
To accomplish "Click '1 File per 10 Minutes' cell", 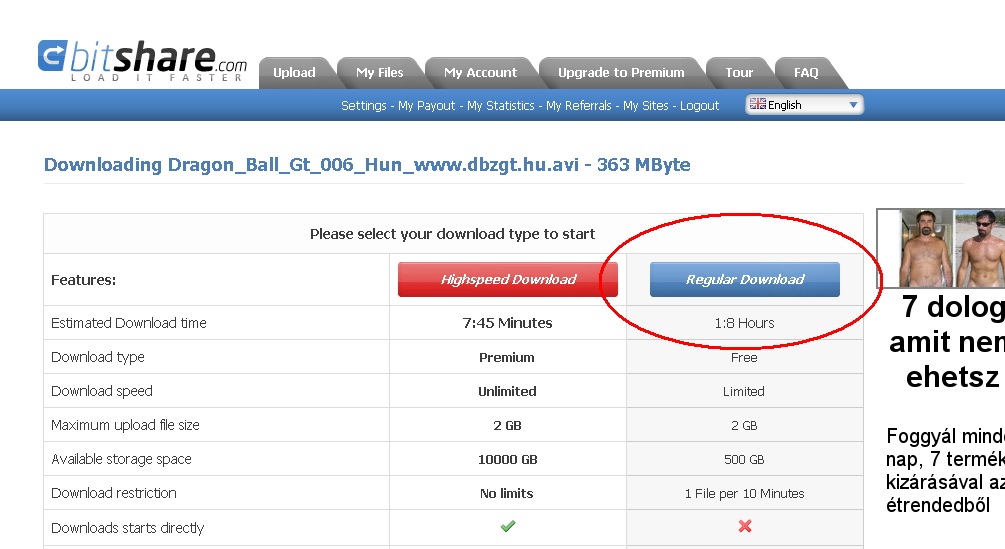I will coord(744,493).
